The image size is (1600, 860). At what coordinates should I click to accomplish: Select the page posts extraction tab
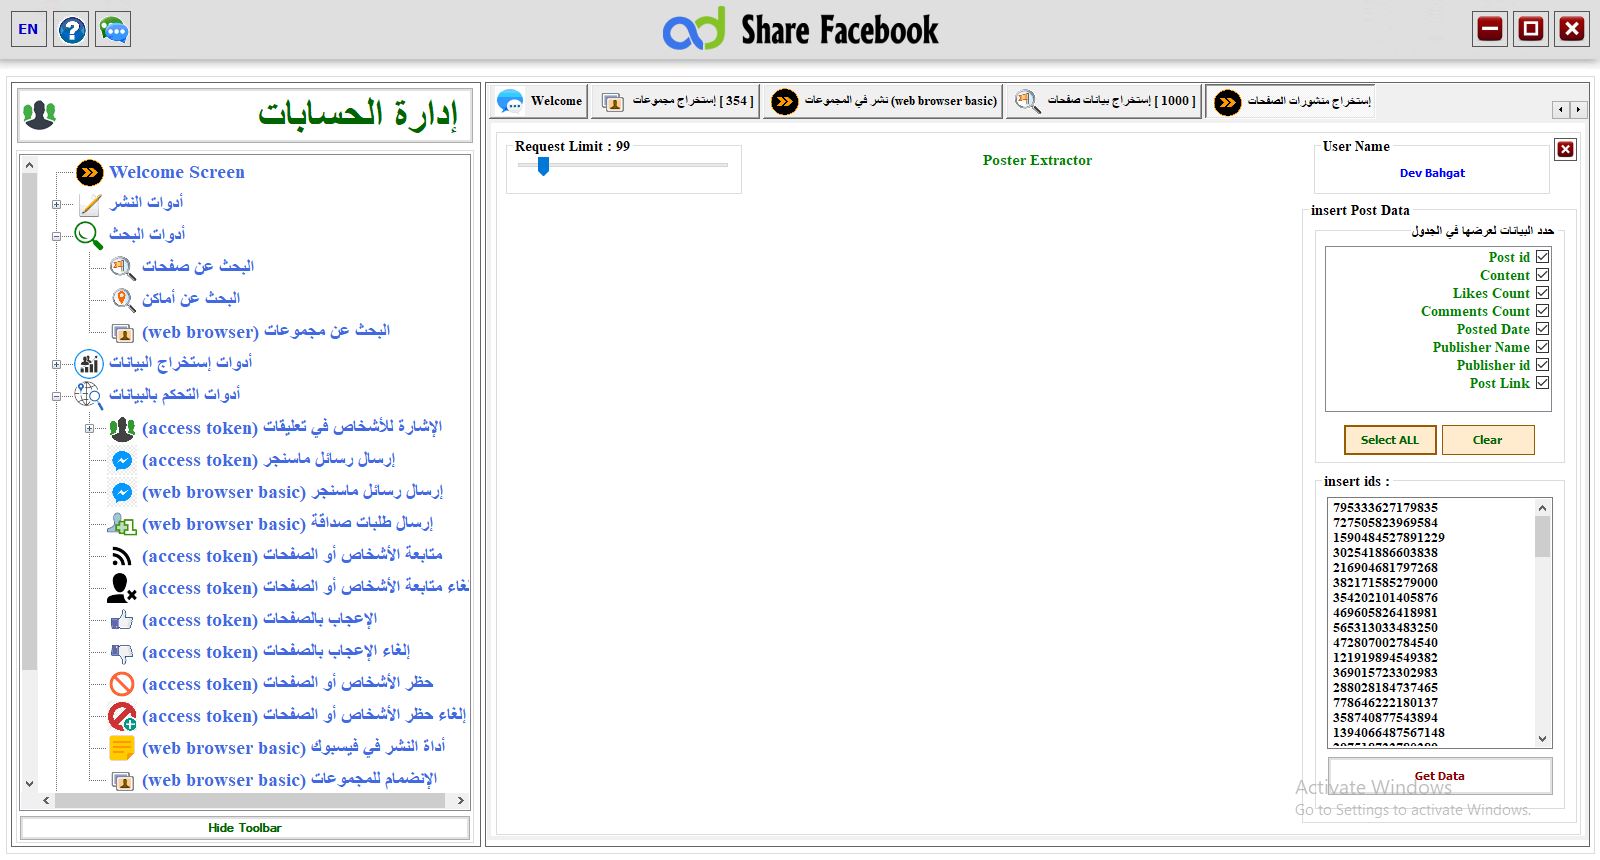click(x=1290, y=101)
